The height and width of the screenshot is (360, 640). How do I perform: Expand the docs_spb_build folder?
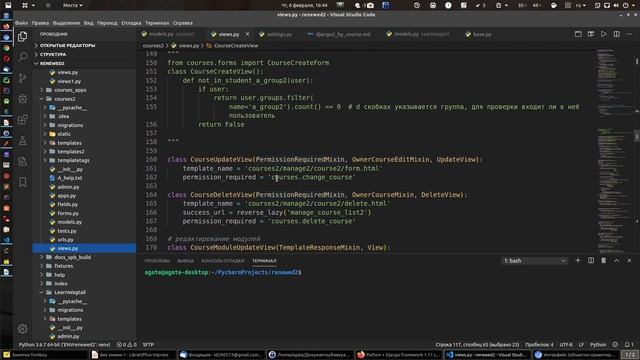[72, 257]
